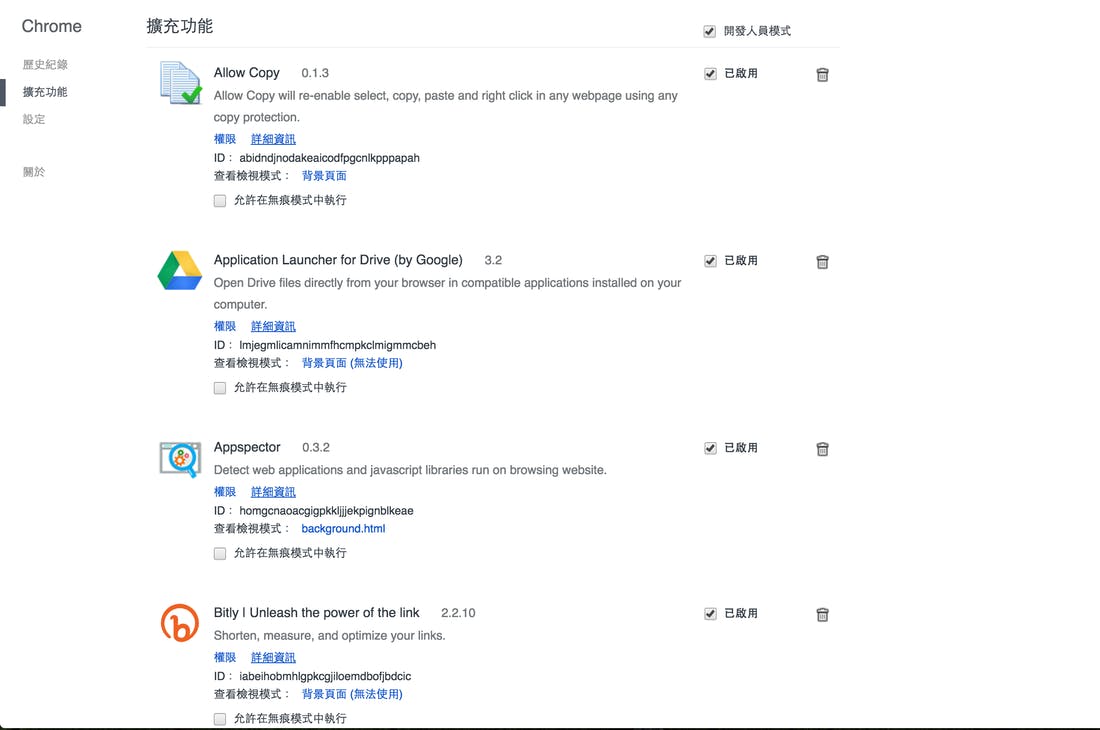This screenshot has width=1100, height=730.
Task: Allow Appspector in incognito mode checkbox
Action: [x=220, y=554]
